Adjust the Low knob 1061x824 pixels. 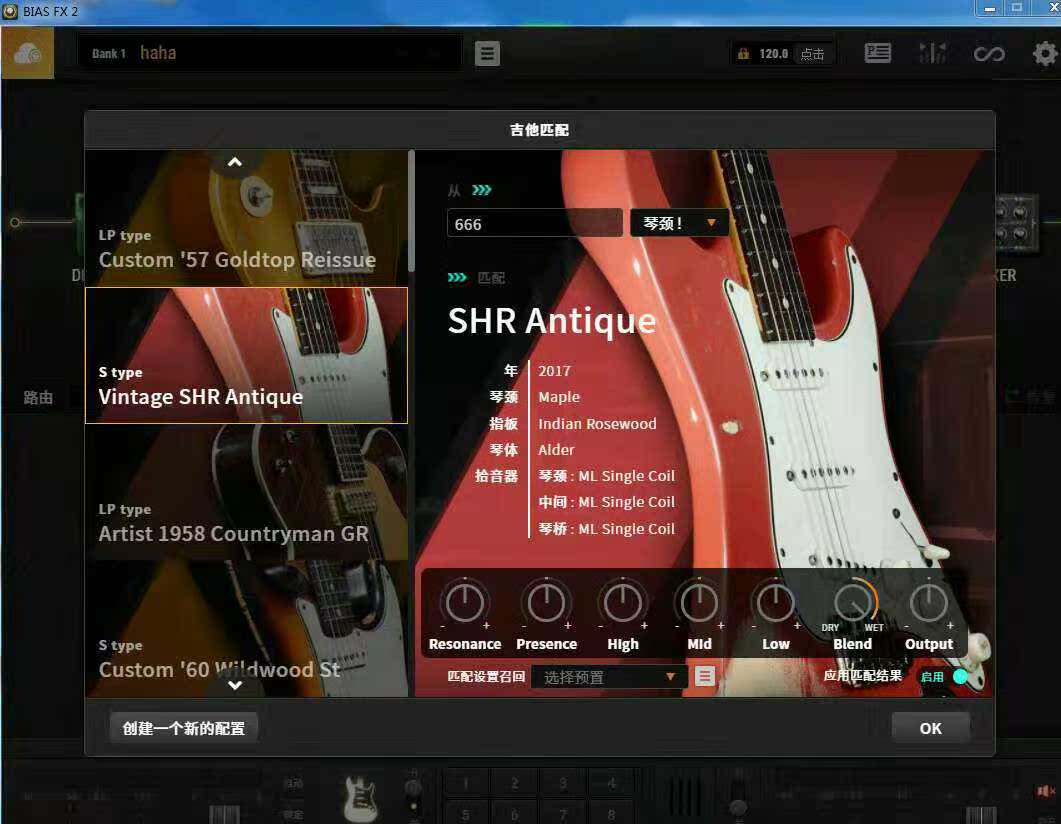point(775,602)
